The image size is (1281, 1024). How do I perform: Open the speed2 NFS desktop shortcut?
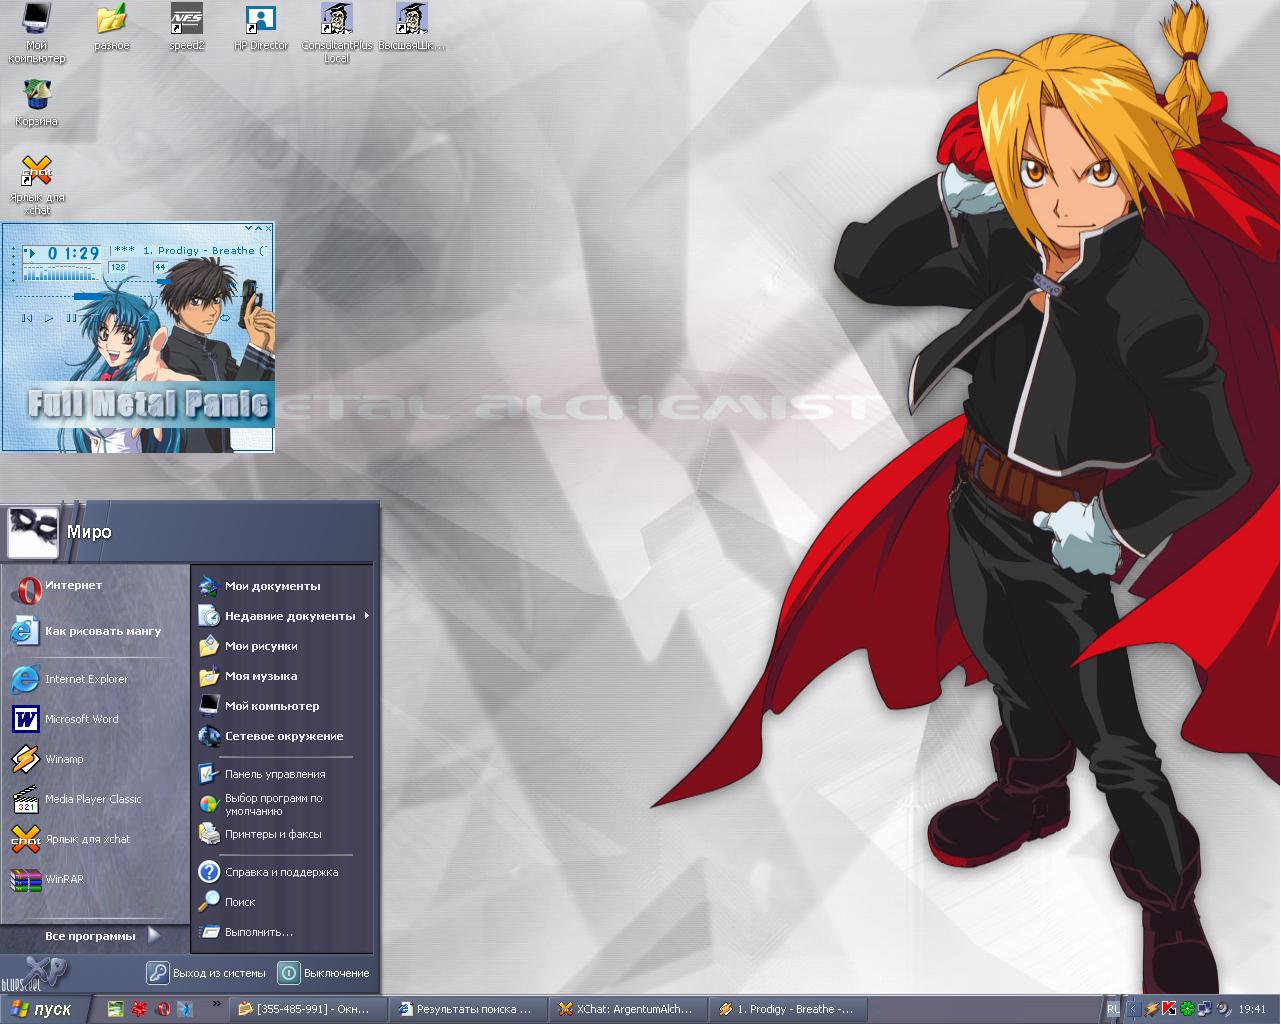coord(186,22)
